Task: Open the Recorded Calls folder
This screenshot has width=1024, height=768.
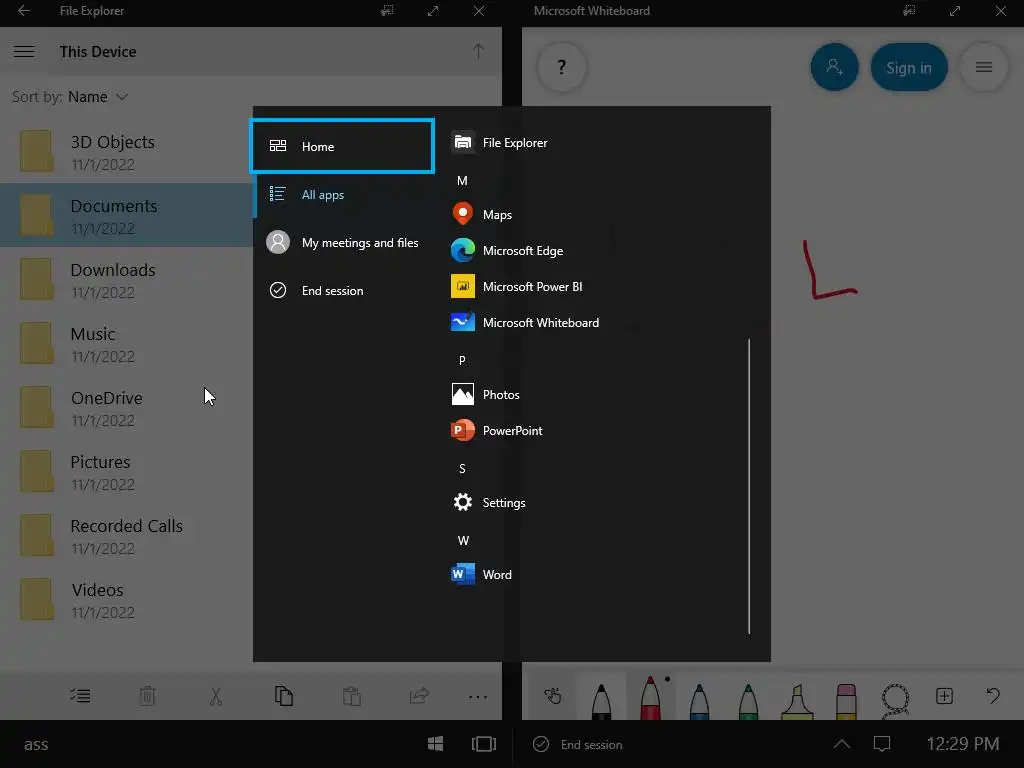Action: [127, 536]
